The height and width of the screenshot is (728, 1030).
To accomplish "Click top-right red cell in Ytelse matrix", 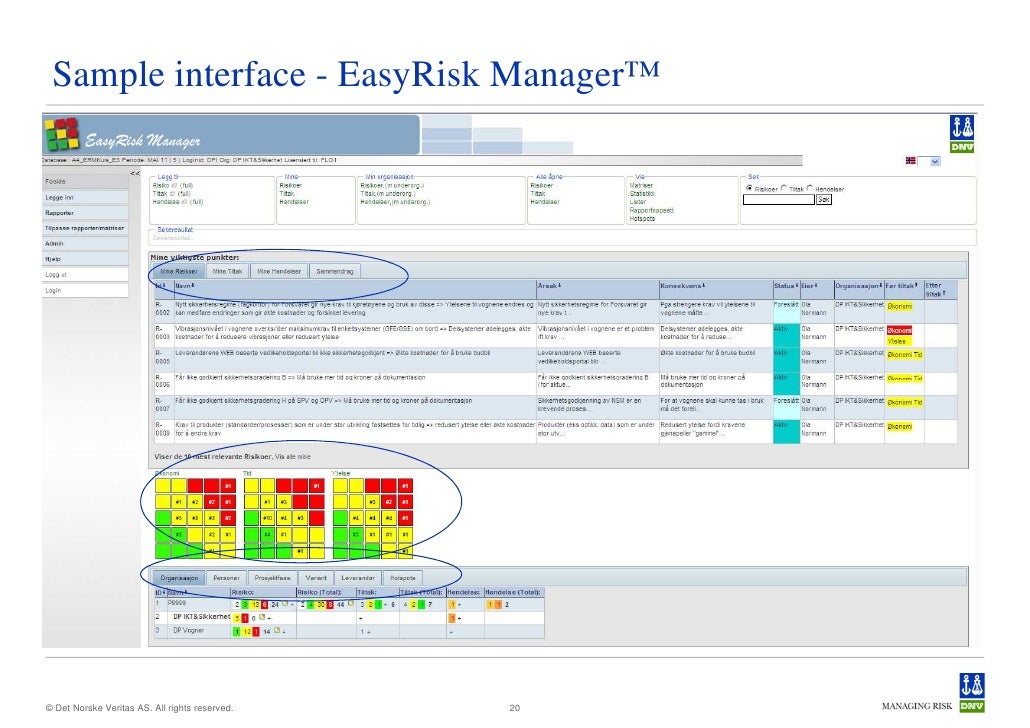I will coord(405,486).
